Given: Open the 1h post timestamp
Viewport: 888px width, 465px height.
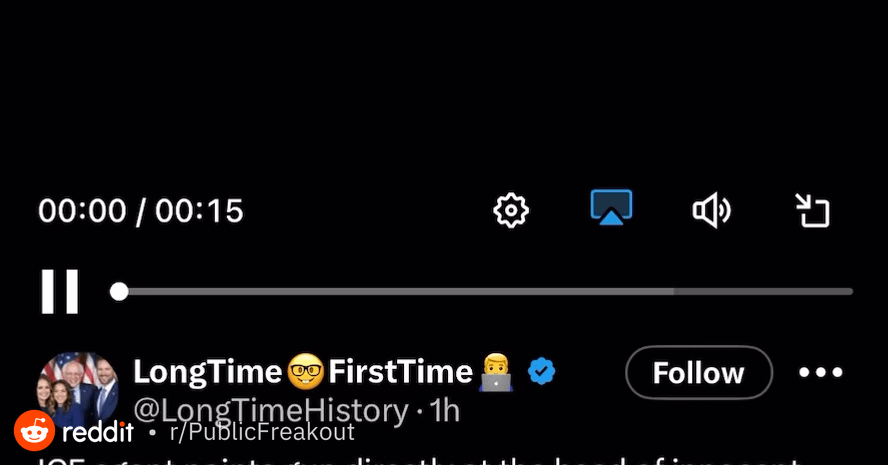Looking at the screenshot, I should 444,411.
